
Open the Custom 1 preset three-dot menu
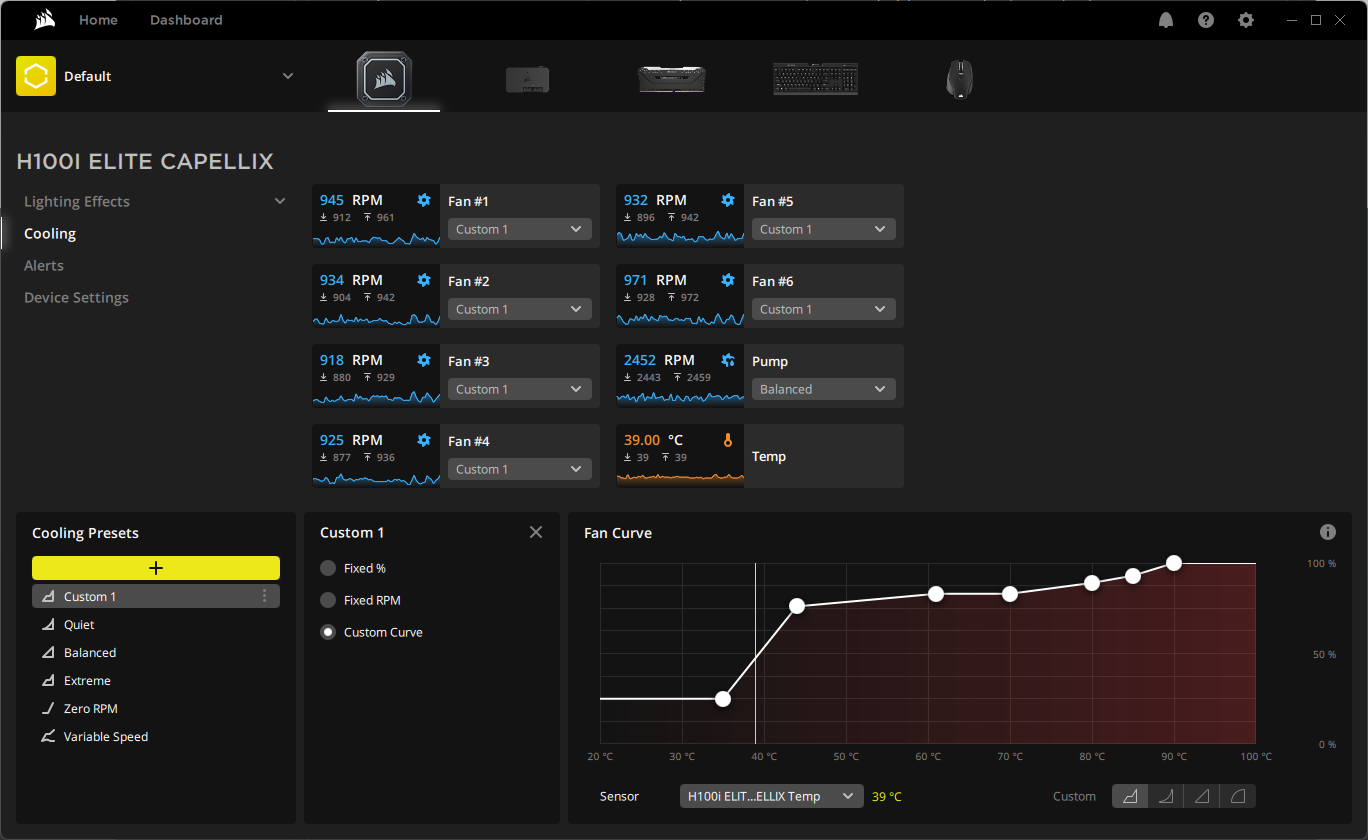tap(264, 596)
